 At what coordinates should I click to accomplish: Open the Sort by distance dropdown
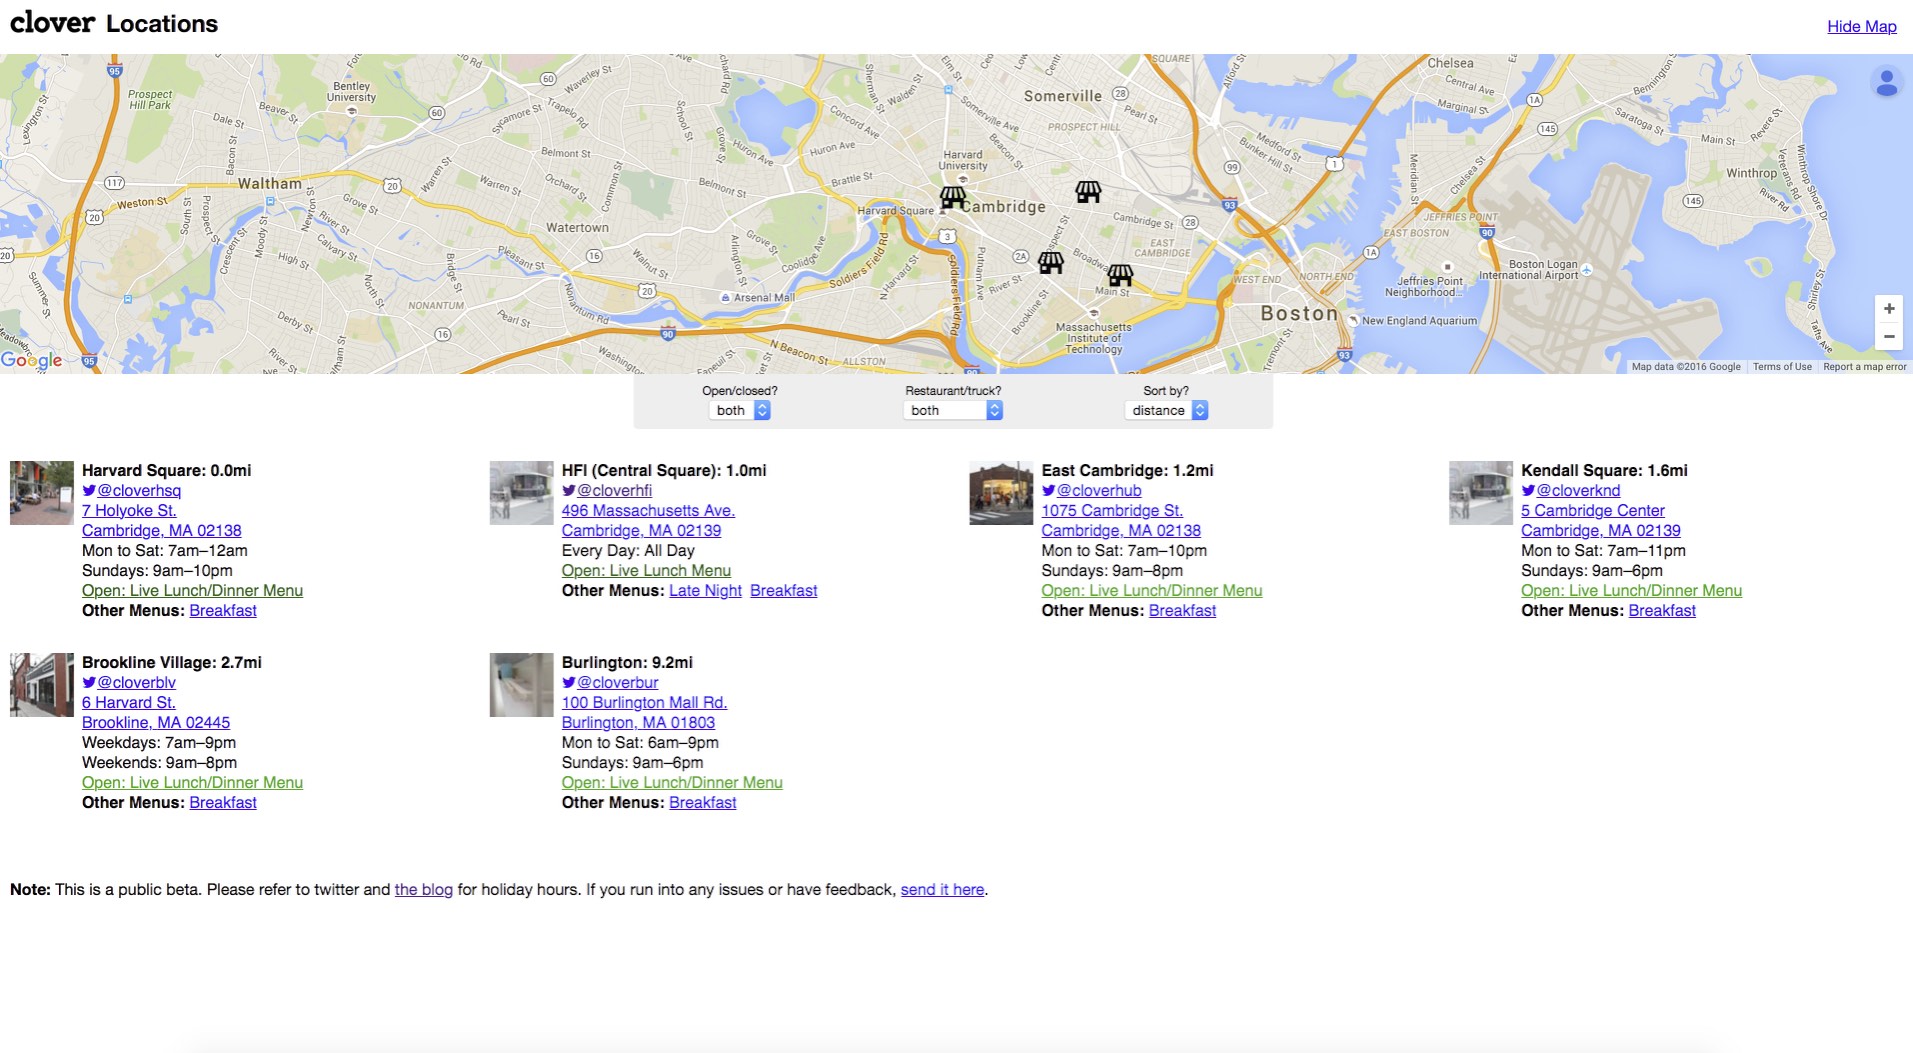pos(1166,410)
